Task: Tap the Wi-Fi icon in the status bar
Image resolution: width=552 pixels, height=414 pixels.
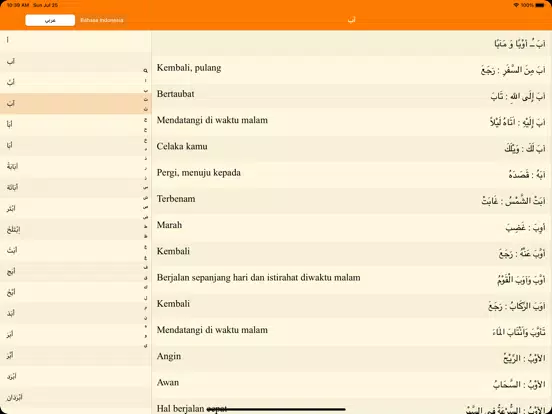Action: [516, 5]
